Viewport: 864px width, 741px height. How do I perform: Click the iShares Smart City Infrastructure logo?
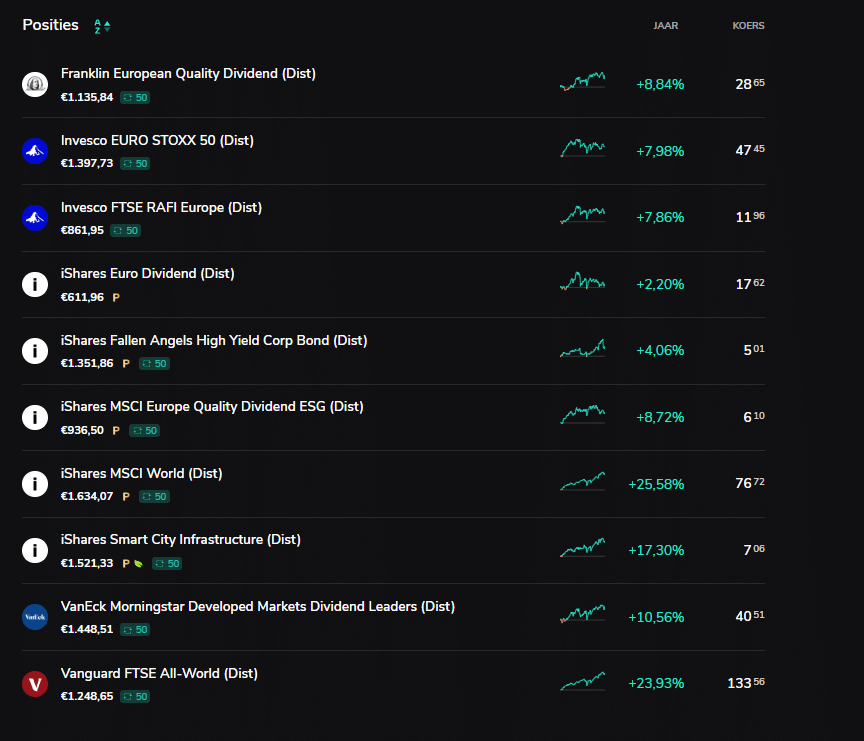[35, 550]
